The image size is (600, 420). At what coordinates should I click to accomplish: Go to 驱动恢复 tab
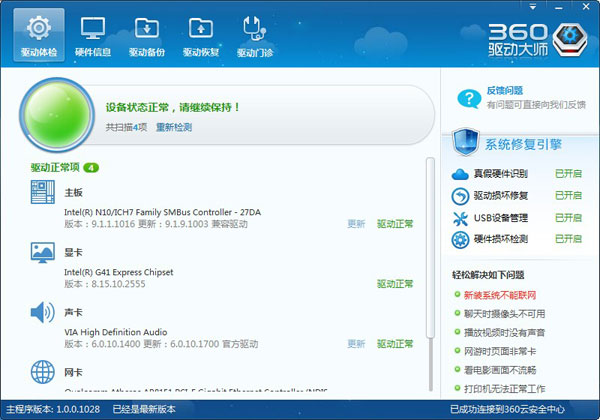click(201, 35)
